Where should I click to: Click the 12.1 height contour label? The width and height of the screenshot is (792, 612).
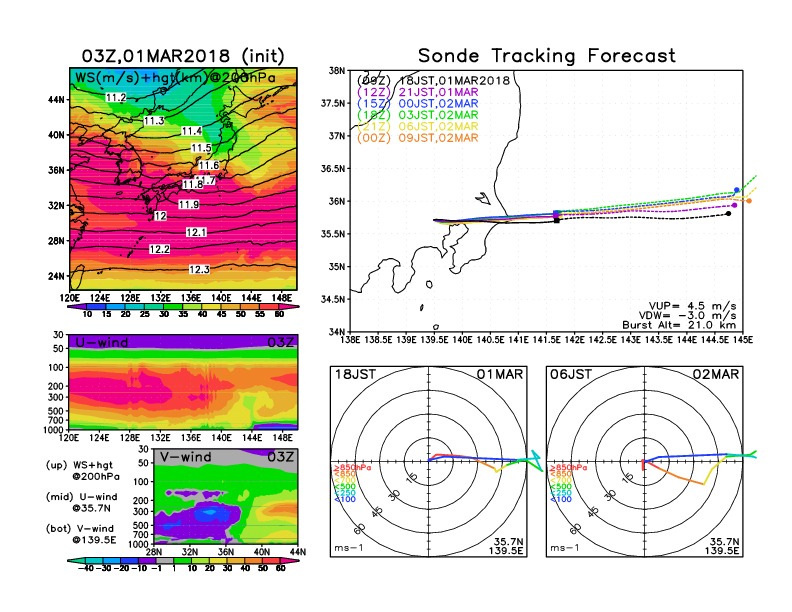tap(196, 232)
